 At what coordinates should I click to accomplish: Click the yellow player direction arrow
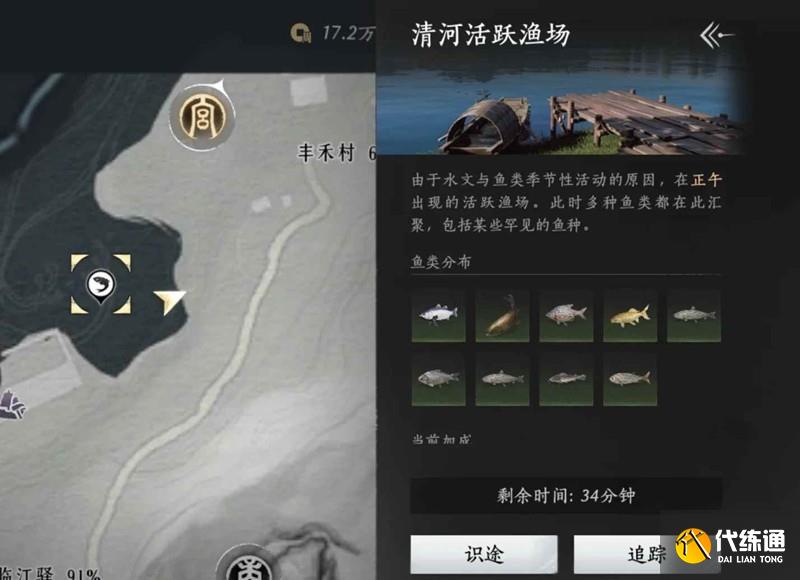coord(170,302)
